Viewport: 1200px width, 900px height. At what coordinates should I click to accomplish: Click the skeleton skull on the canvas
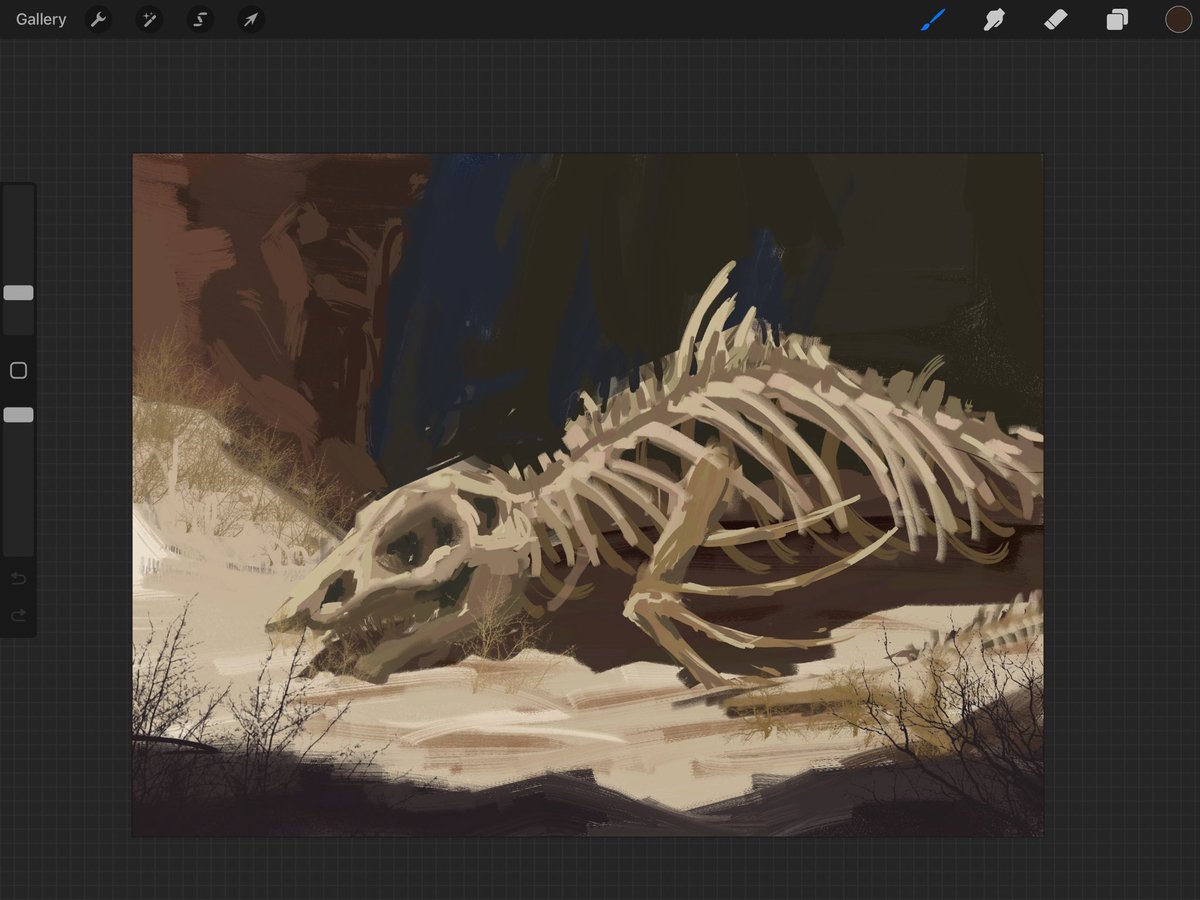[x=405, y=570]
